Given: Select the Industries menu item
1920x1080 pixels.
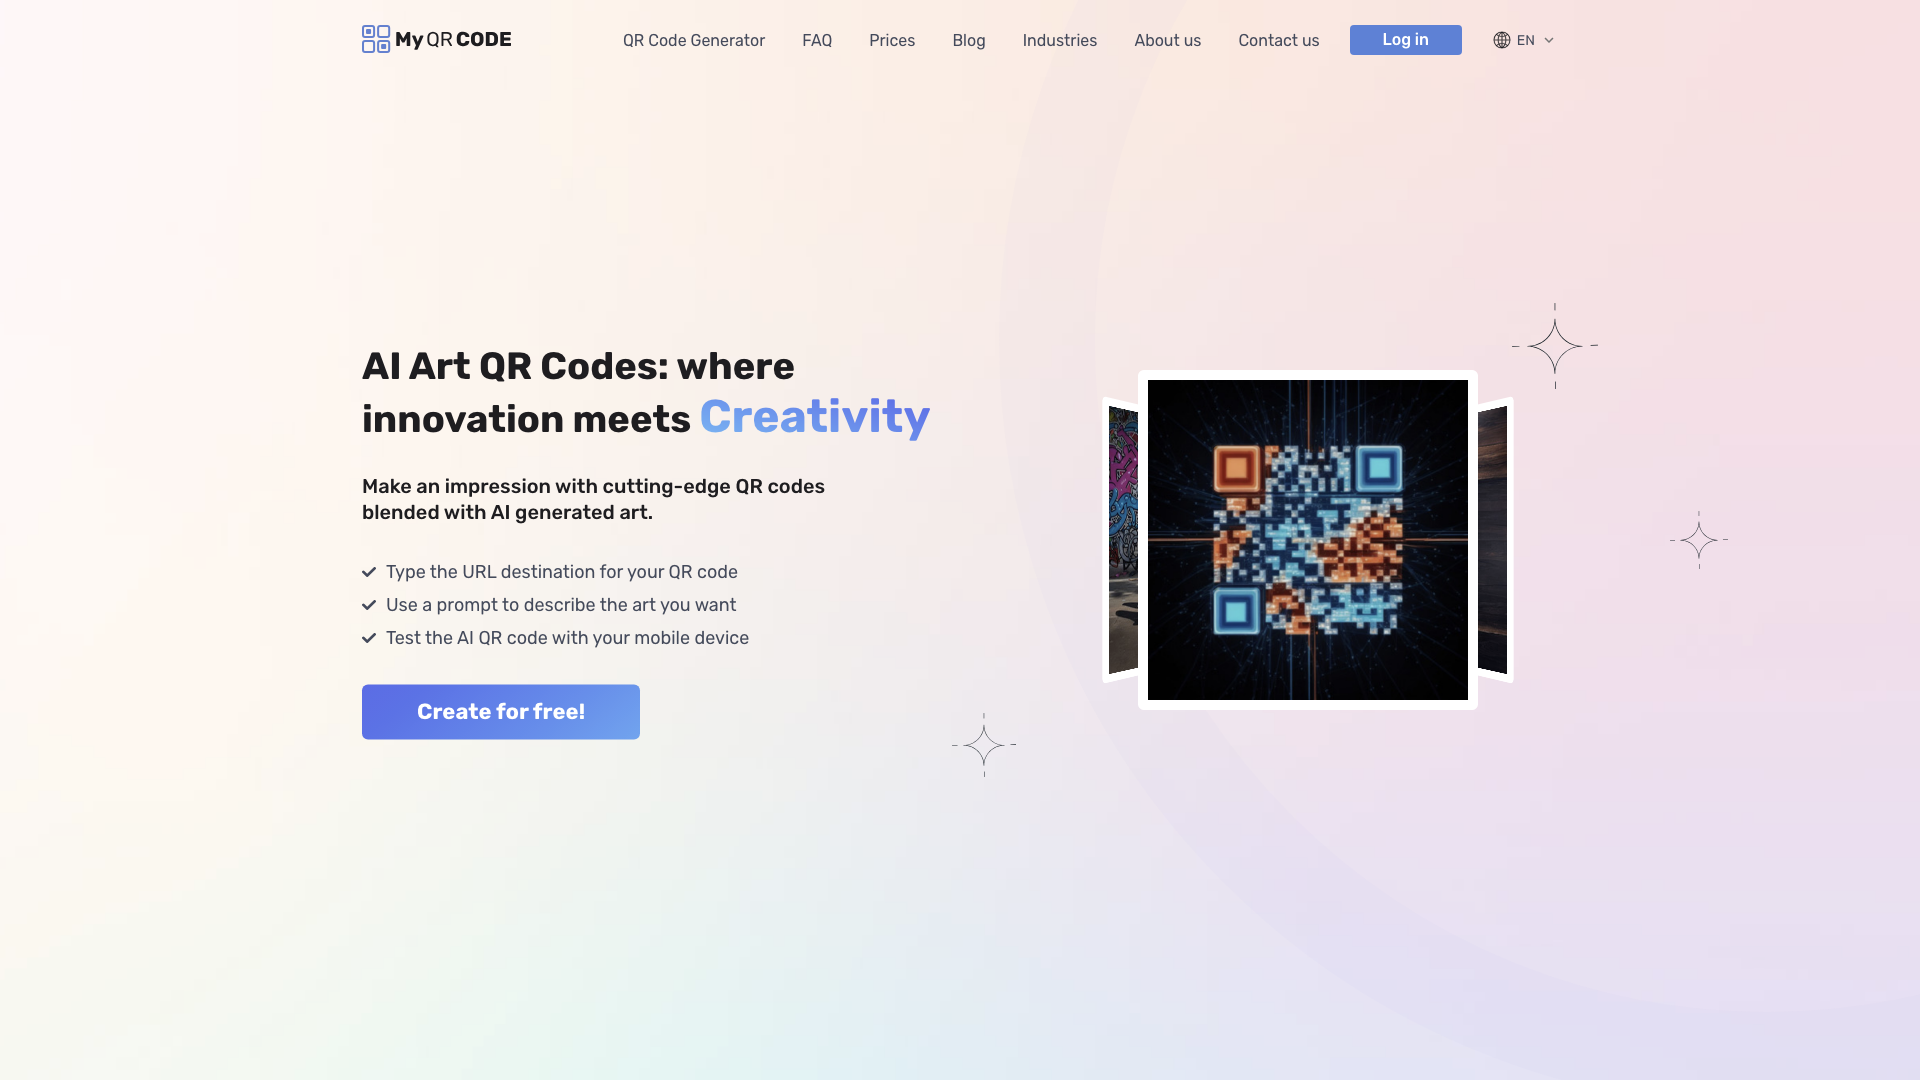Looking at the screenshot, I should click(x=1060, y=40).
